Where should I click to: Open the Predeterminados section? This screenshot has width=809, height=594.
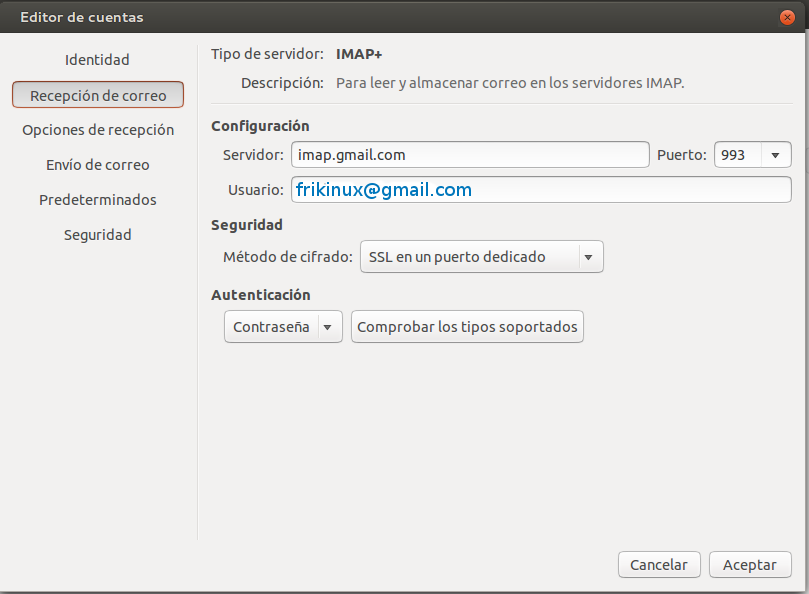click(x=98, y=200)
